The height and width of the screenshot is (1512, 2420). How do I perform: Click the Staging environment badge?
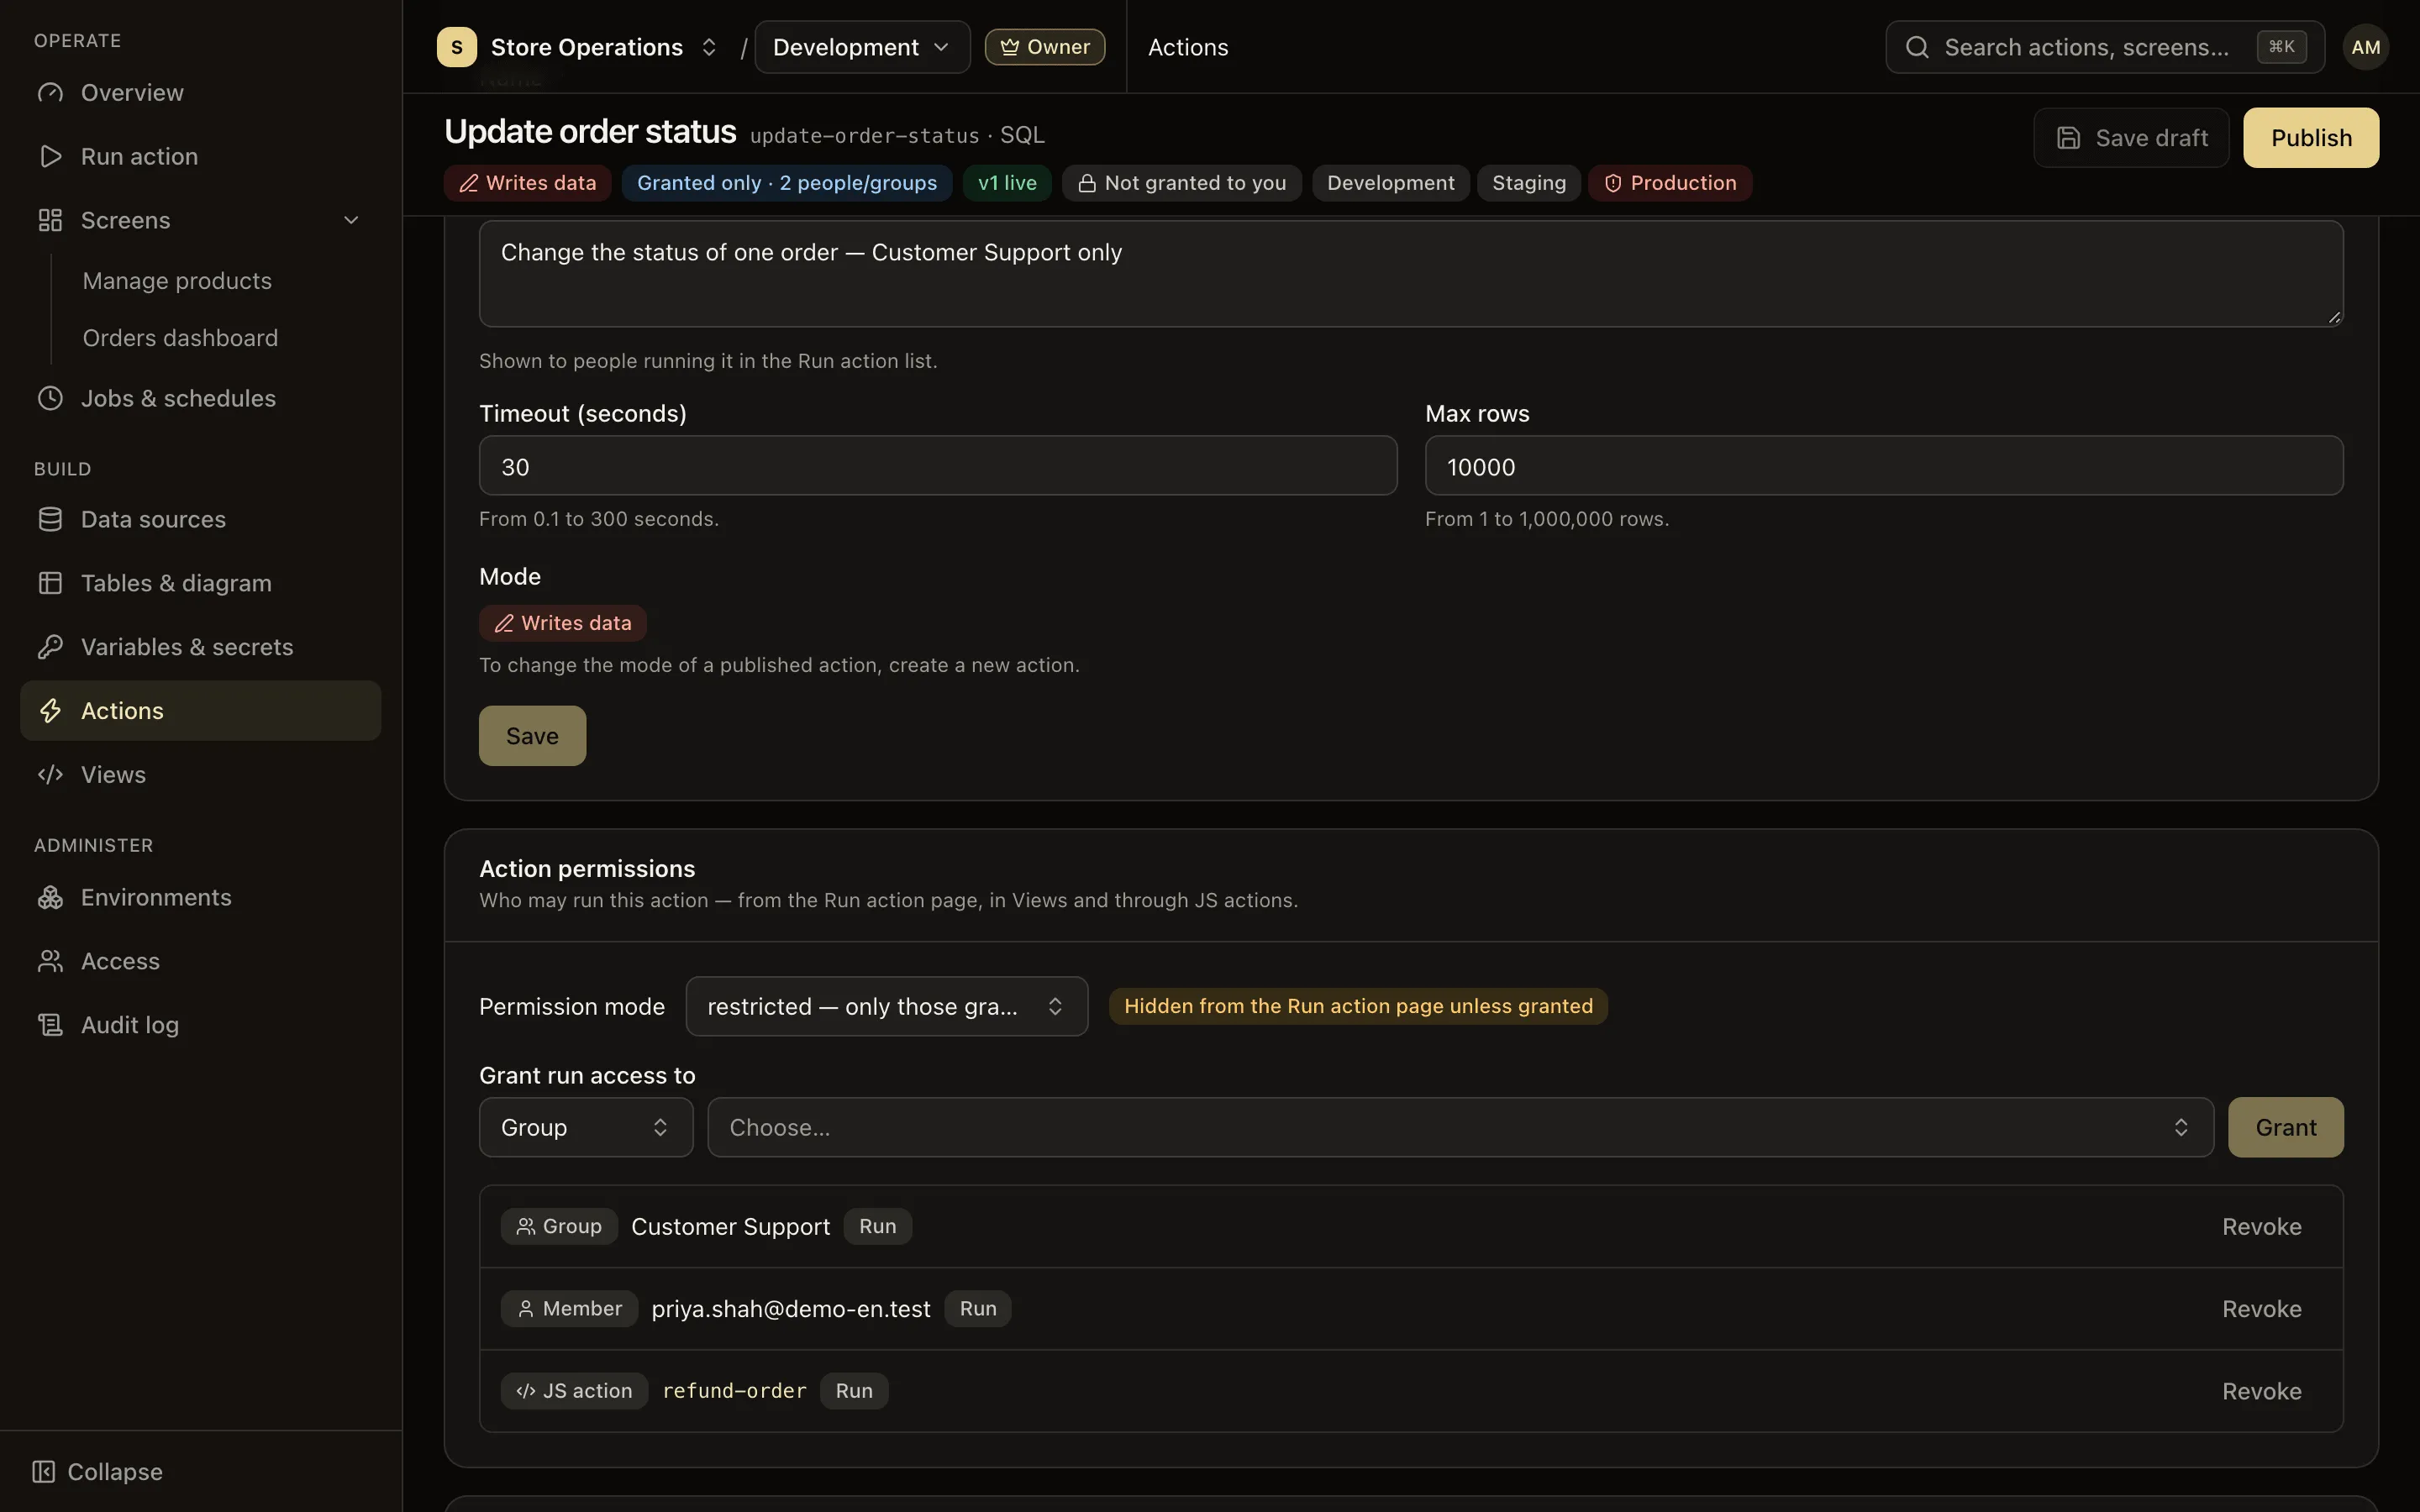[x=1529, y=184]
